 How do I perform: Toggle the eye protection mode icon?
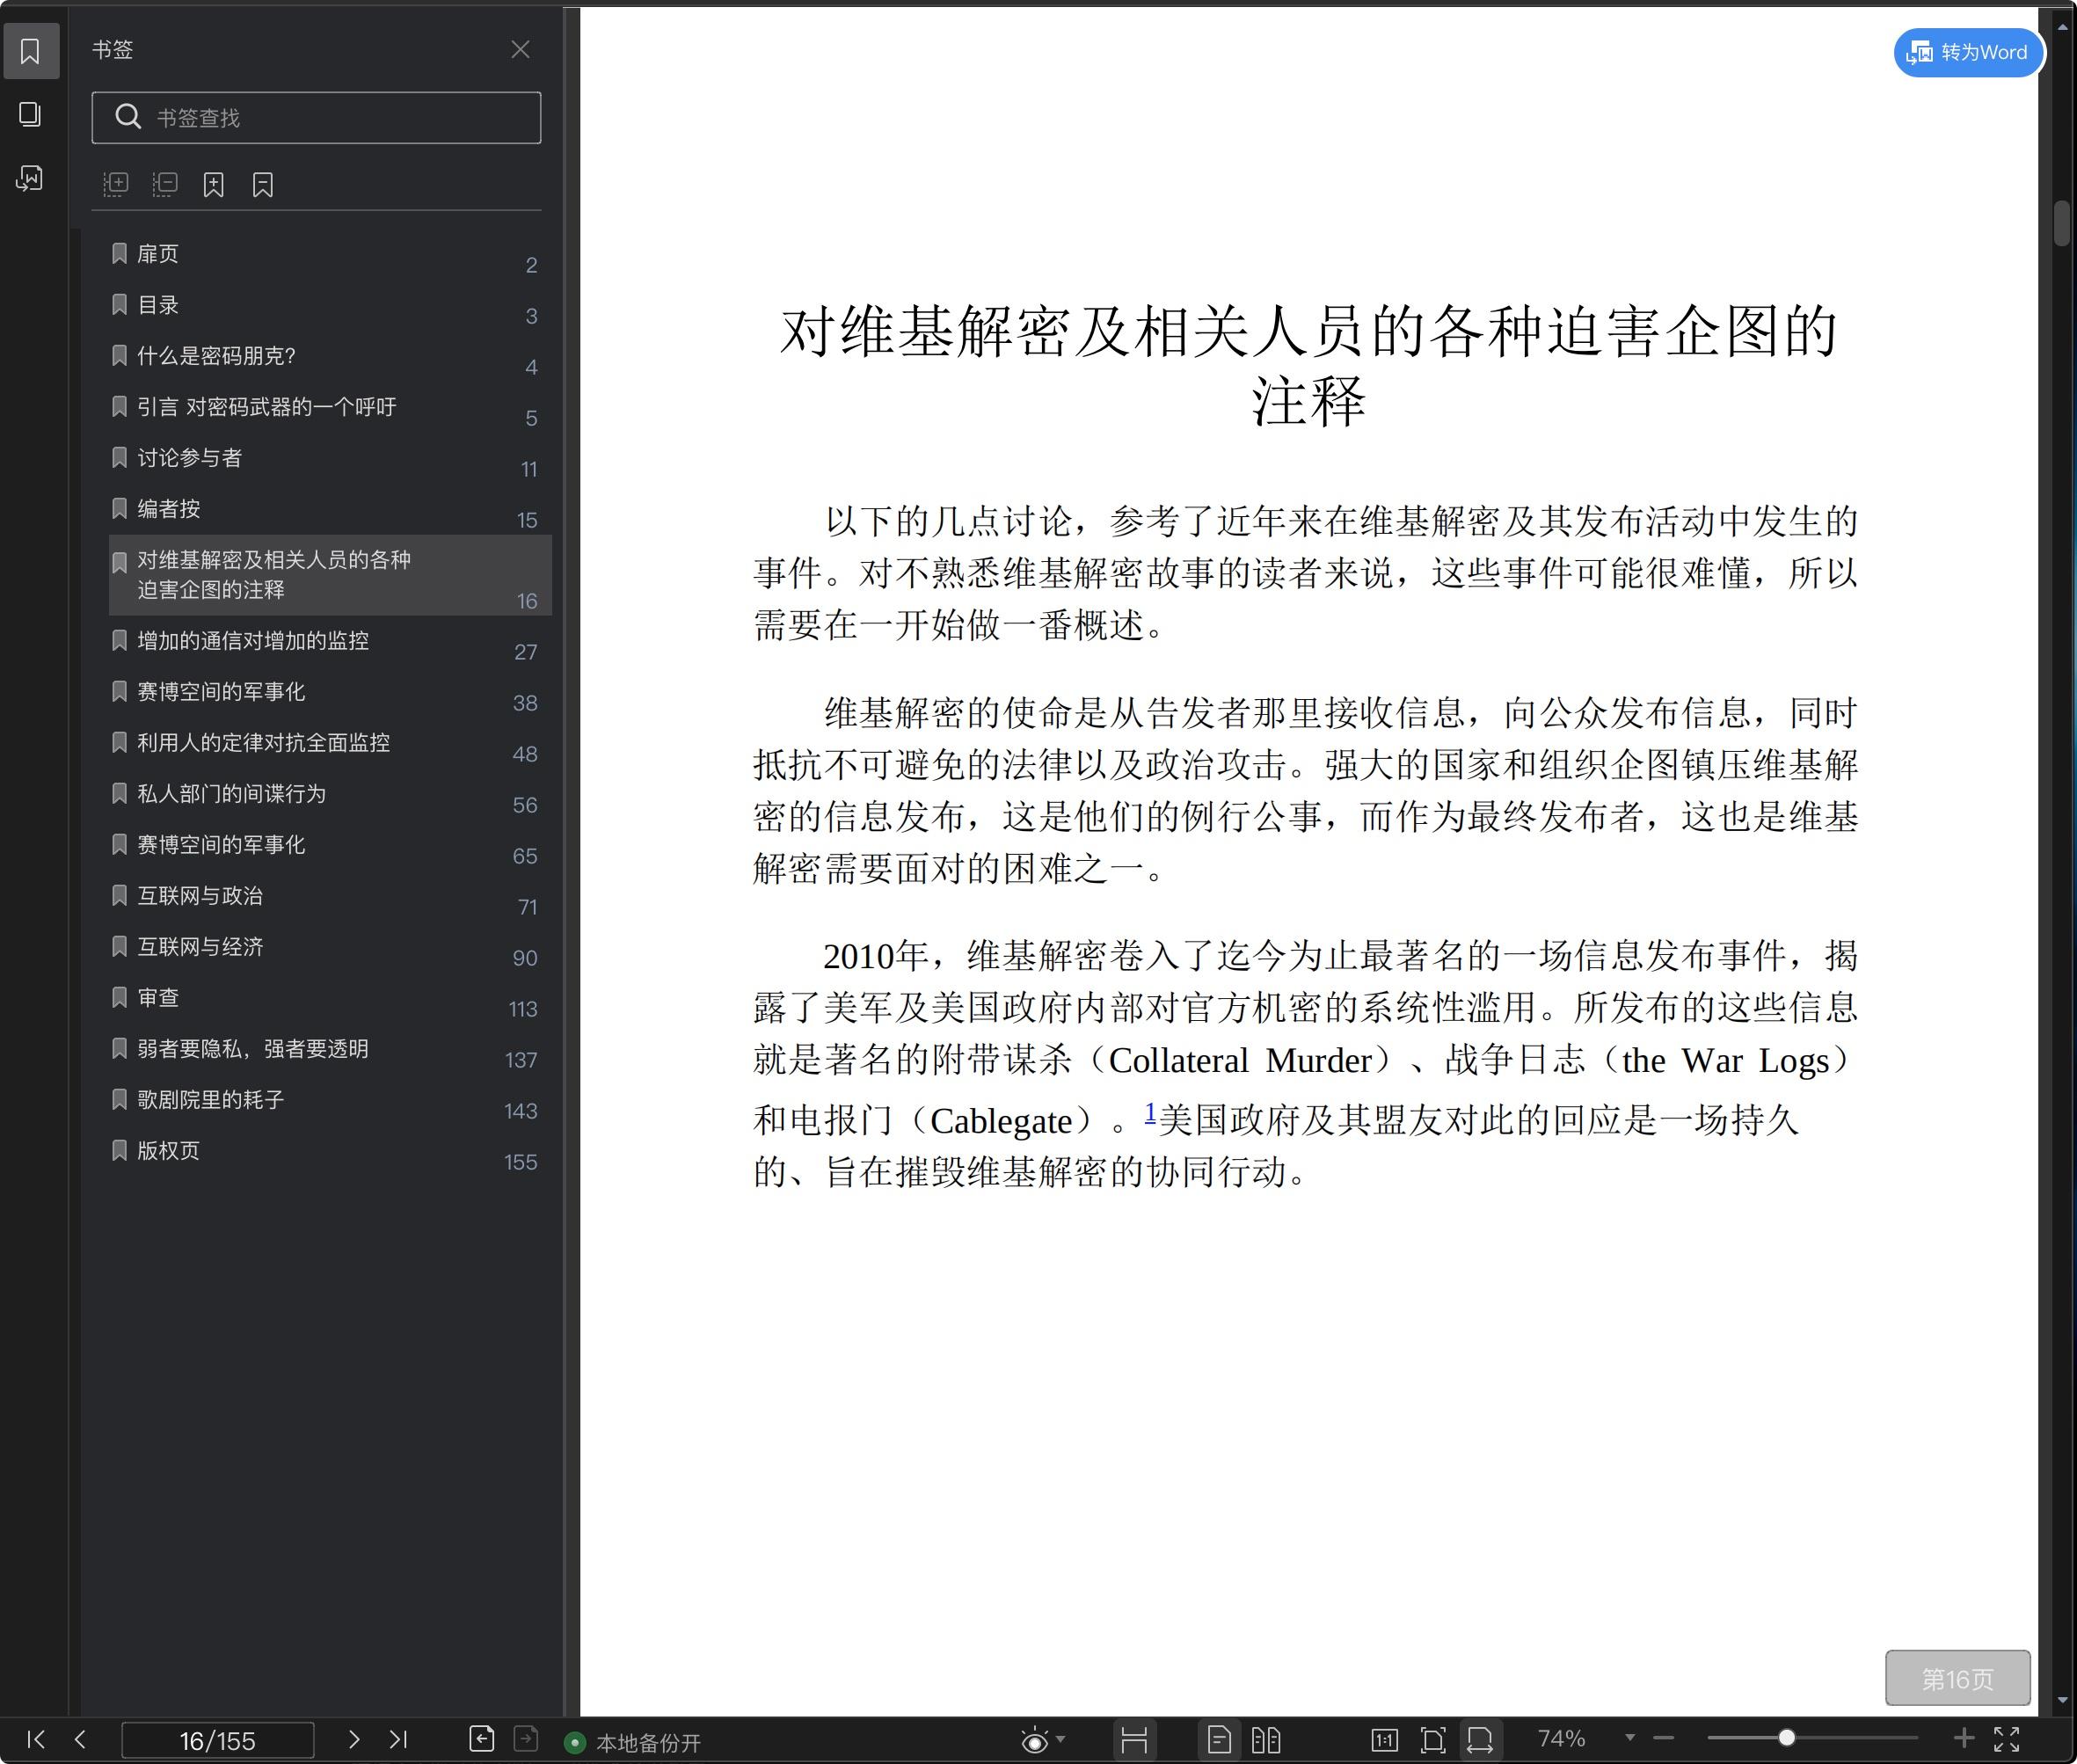coord(1035,1741)
